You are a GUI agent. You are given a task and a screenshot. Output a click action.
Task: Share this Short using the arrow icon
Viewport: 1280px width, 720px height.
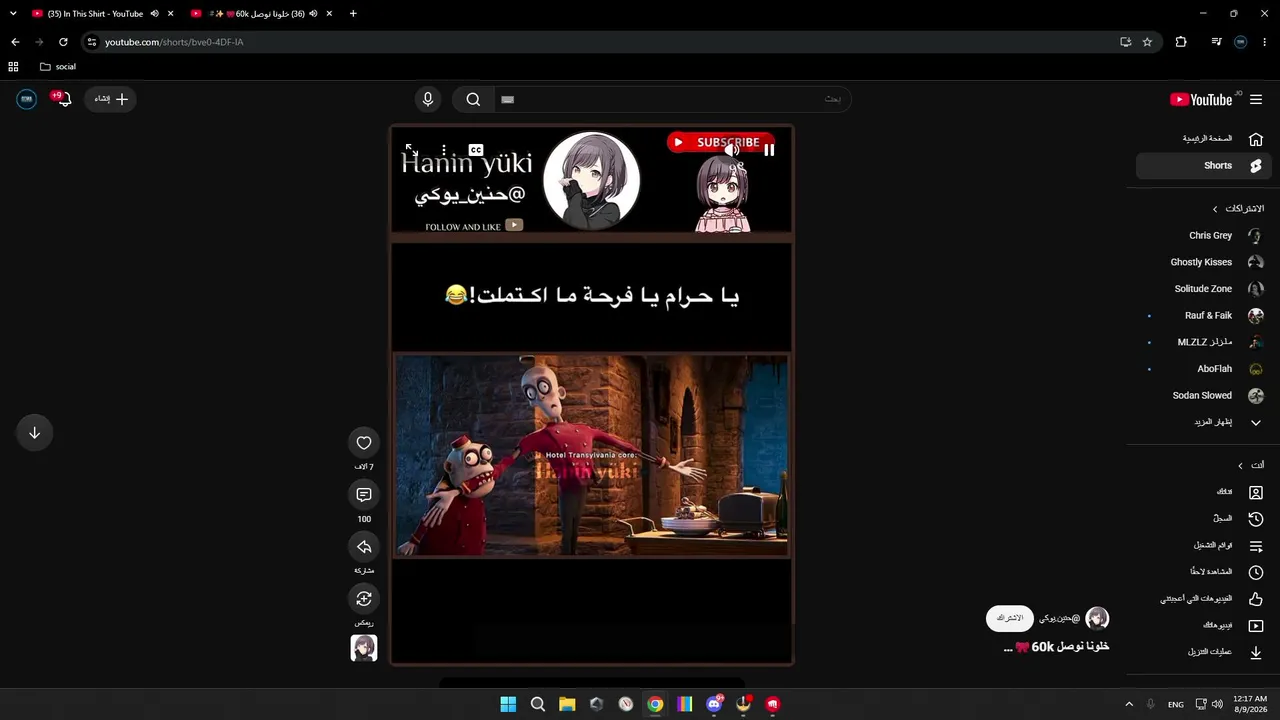point(364,547)
